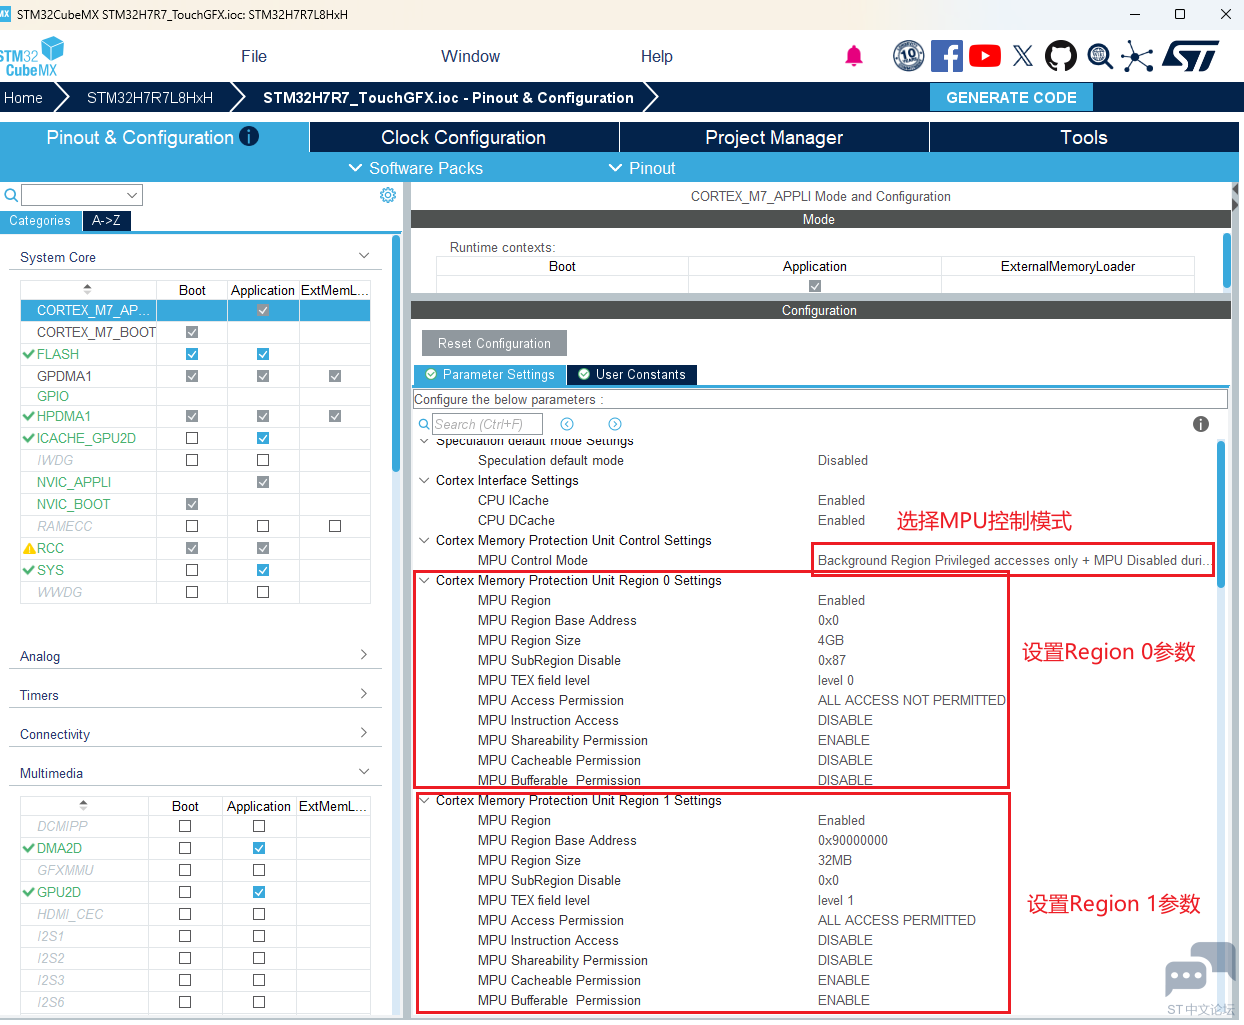Screen dimensions: 1244x1025
Task: Toggle FLASH Boot checkbox
Action: point(192,354)
